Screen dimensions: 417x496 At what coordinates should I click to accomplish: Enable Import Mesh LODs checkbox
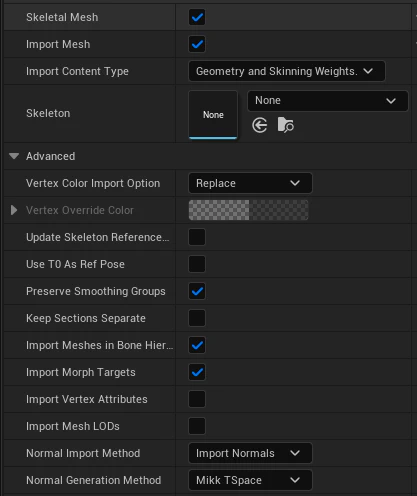pyautogui.click(x=197, y=426)
